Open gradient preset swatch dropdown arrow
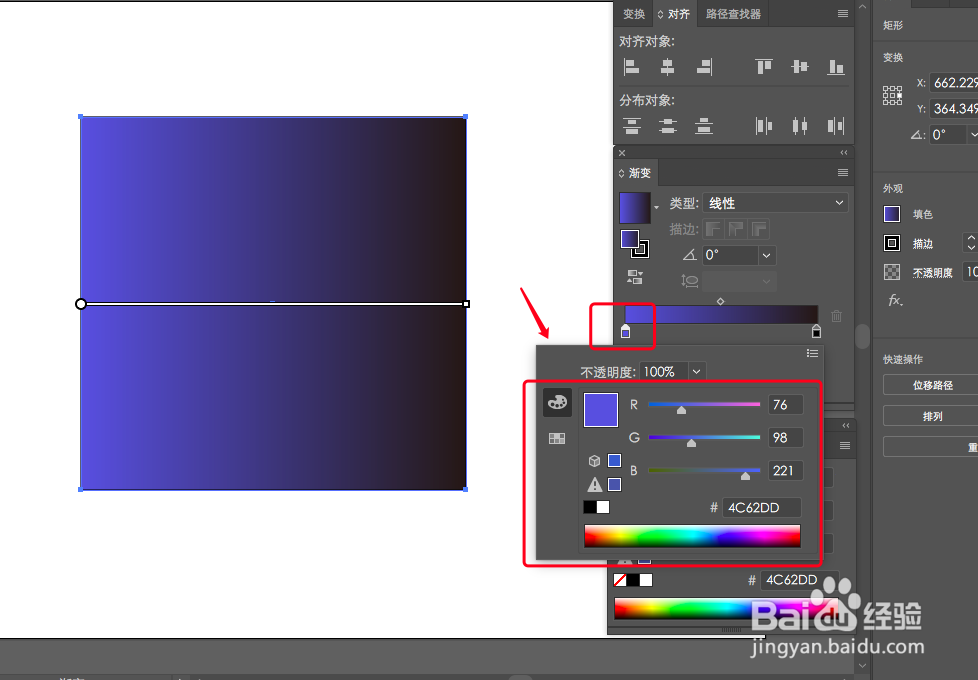The width and height of the screenshot is (978, 680). [656, 207]
